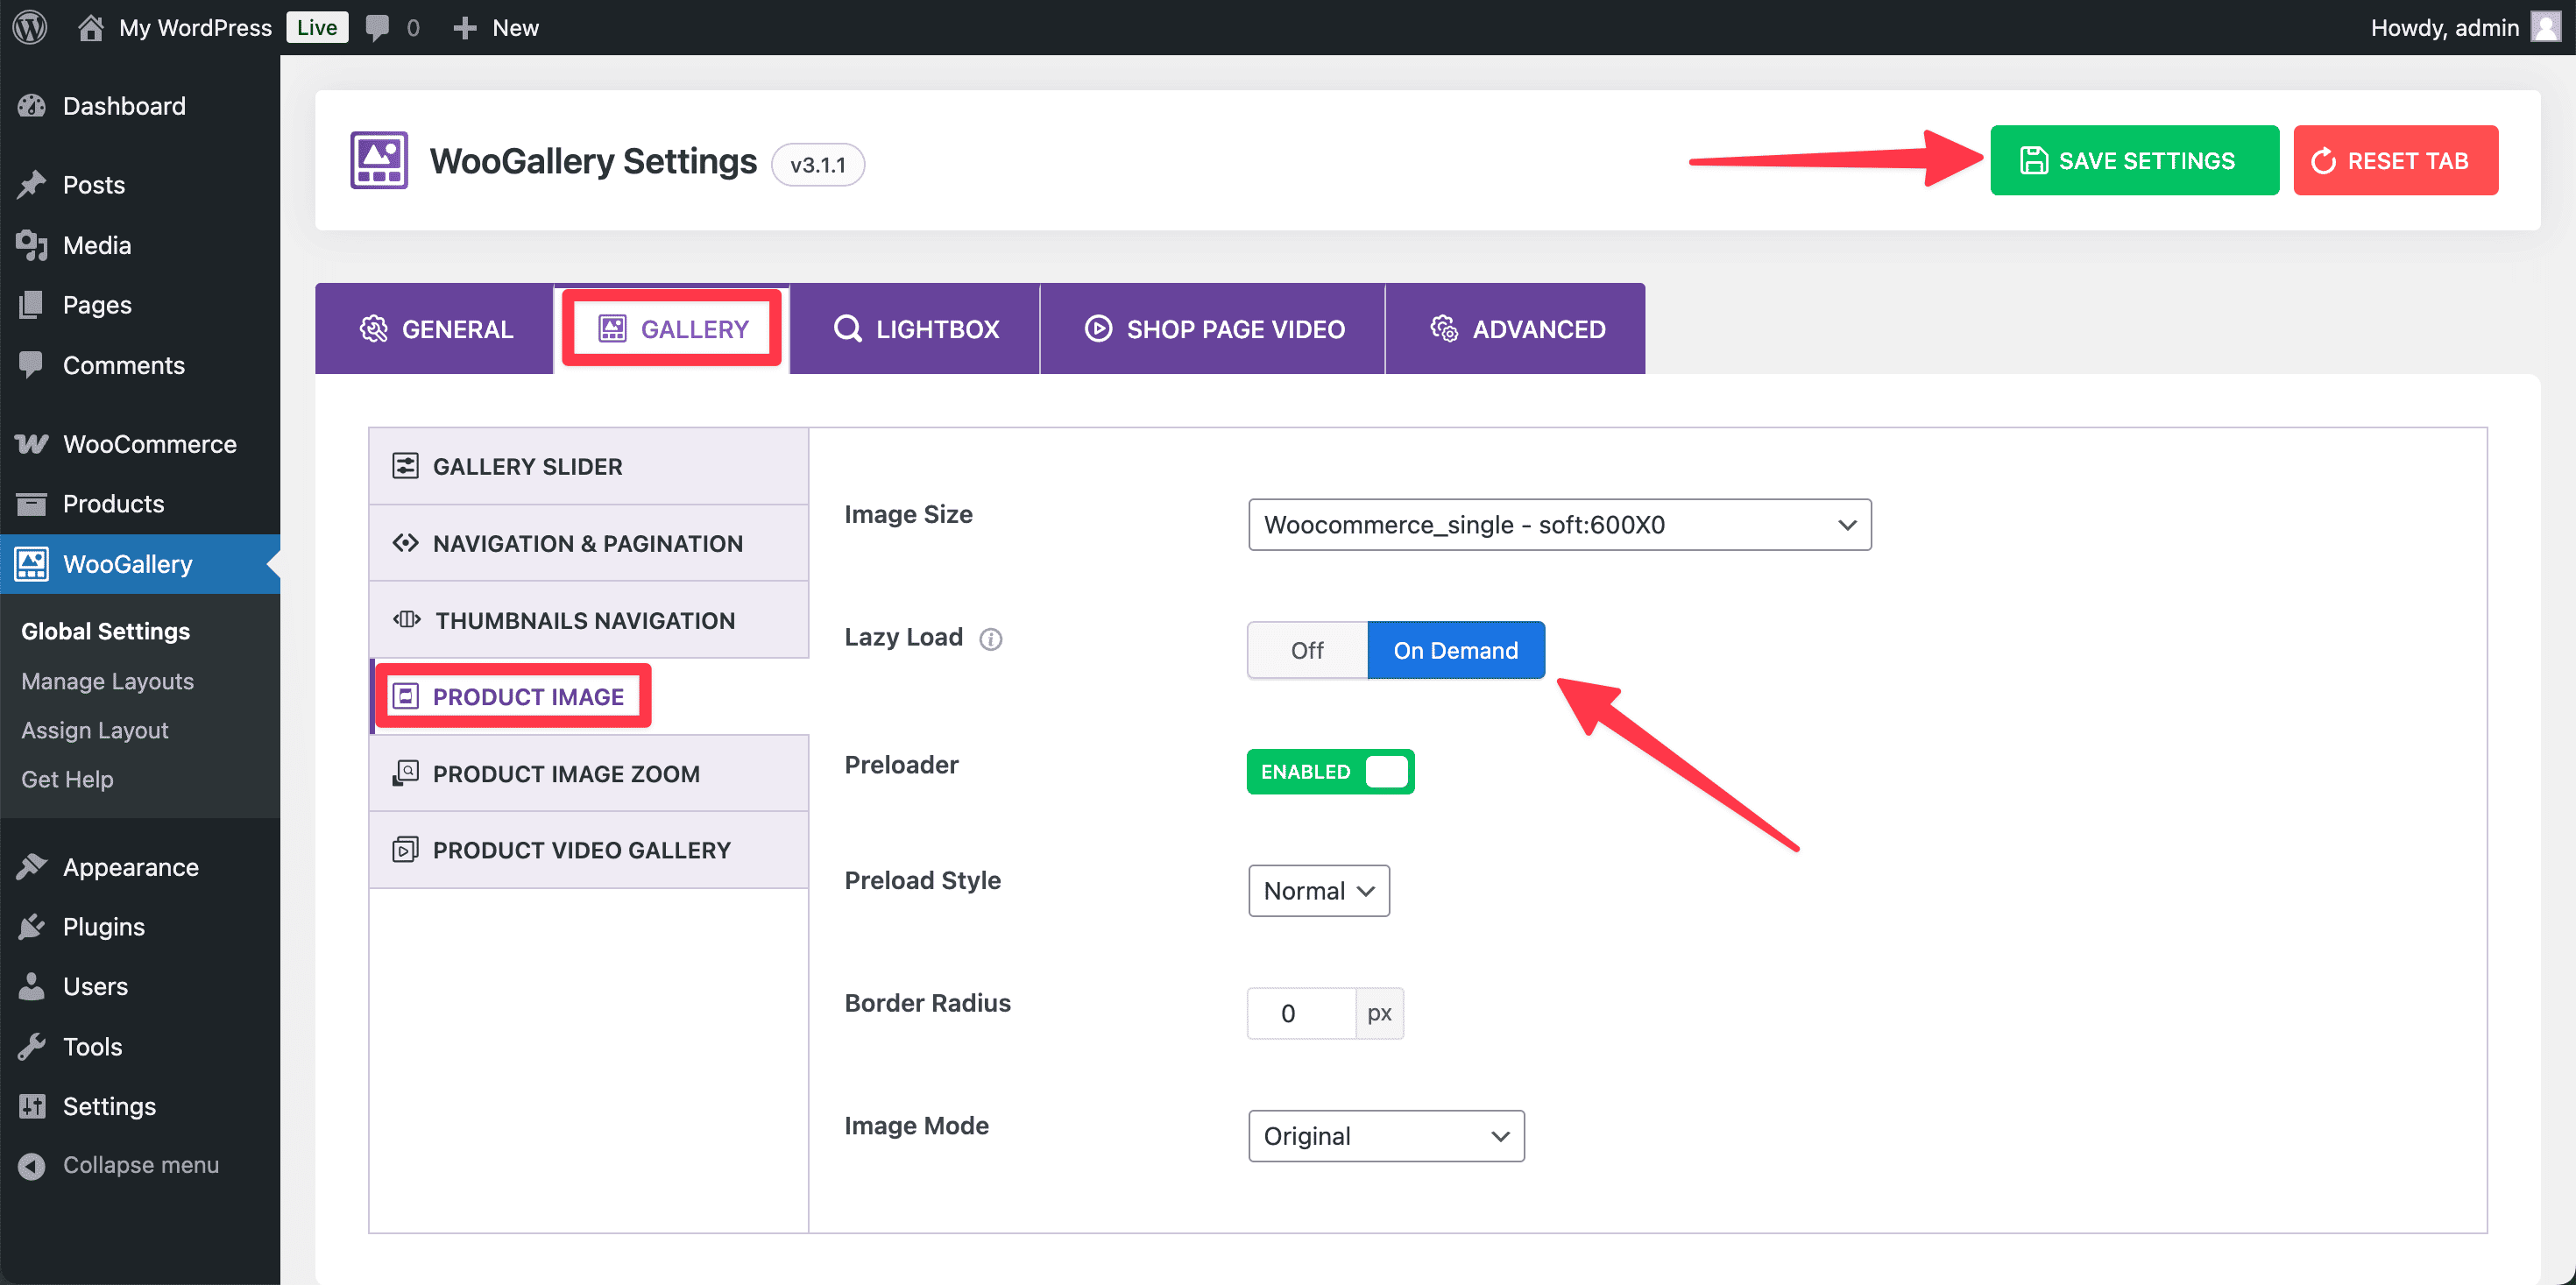Select On Demand lazy load option
This screenshot has width=2576, height=1285.
click(x=1455, y=650)
